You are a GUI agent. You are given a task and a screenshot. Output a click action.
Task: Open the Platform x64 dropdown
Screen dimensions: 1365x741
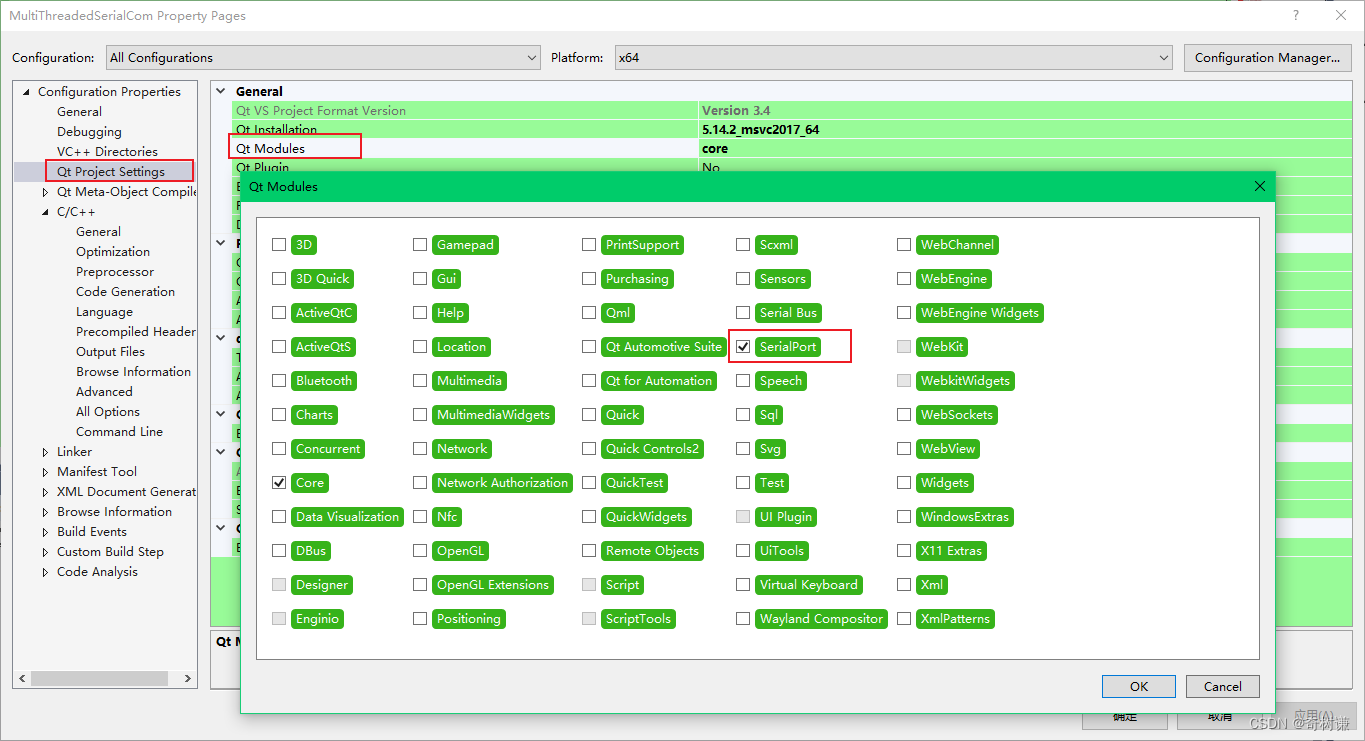[x=892, y=58]
